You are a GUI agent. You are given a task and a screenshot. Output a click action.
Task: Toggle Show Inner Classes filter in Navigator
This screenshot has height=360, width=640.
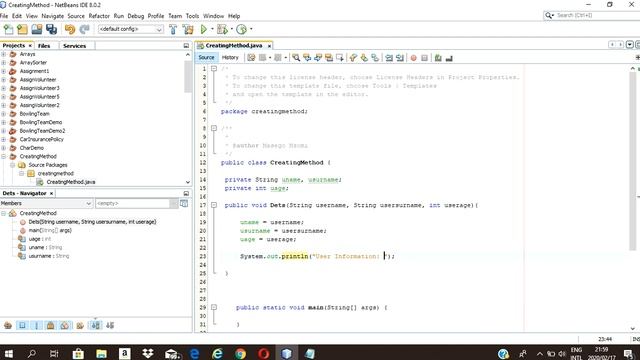coord(65,325)
